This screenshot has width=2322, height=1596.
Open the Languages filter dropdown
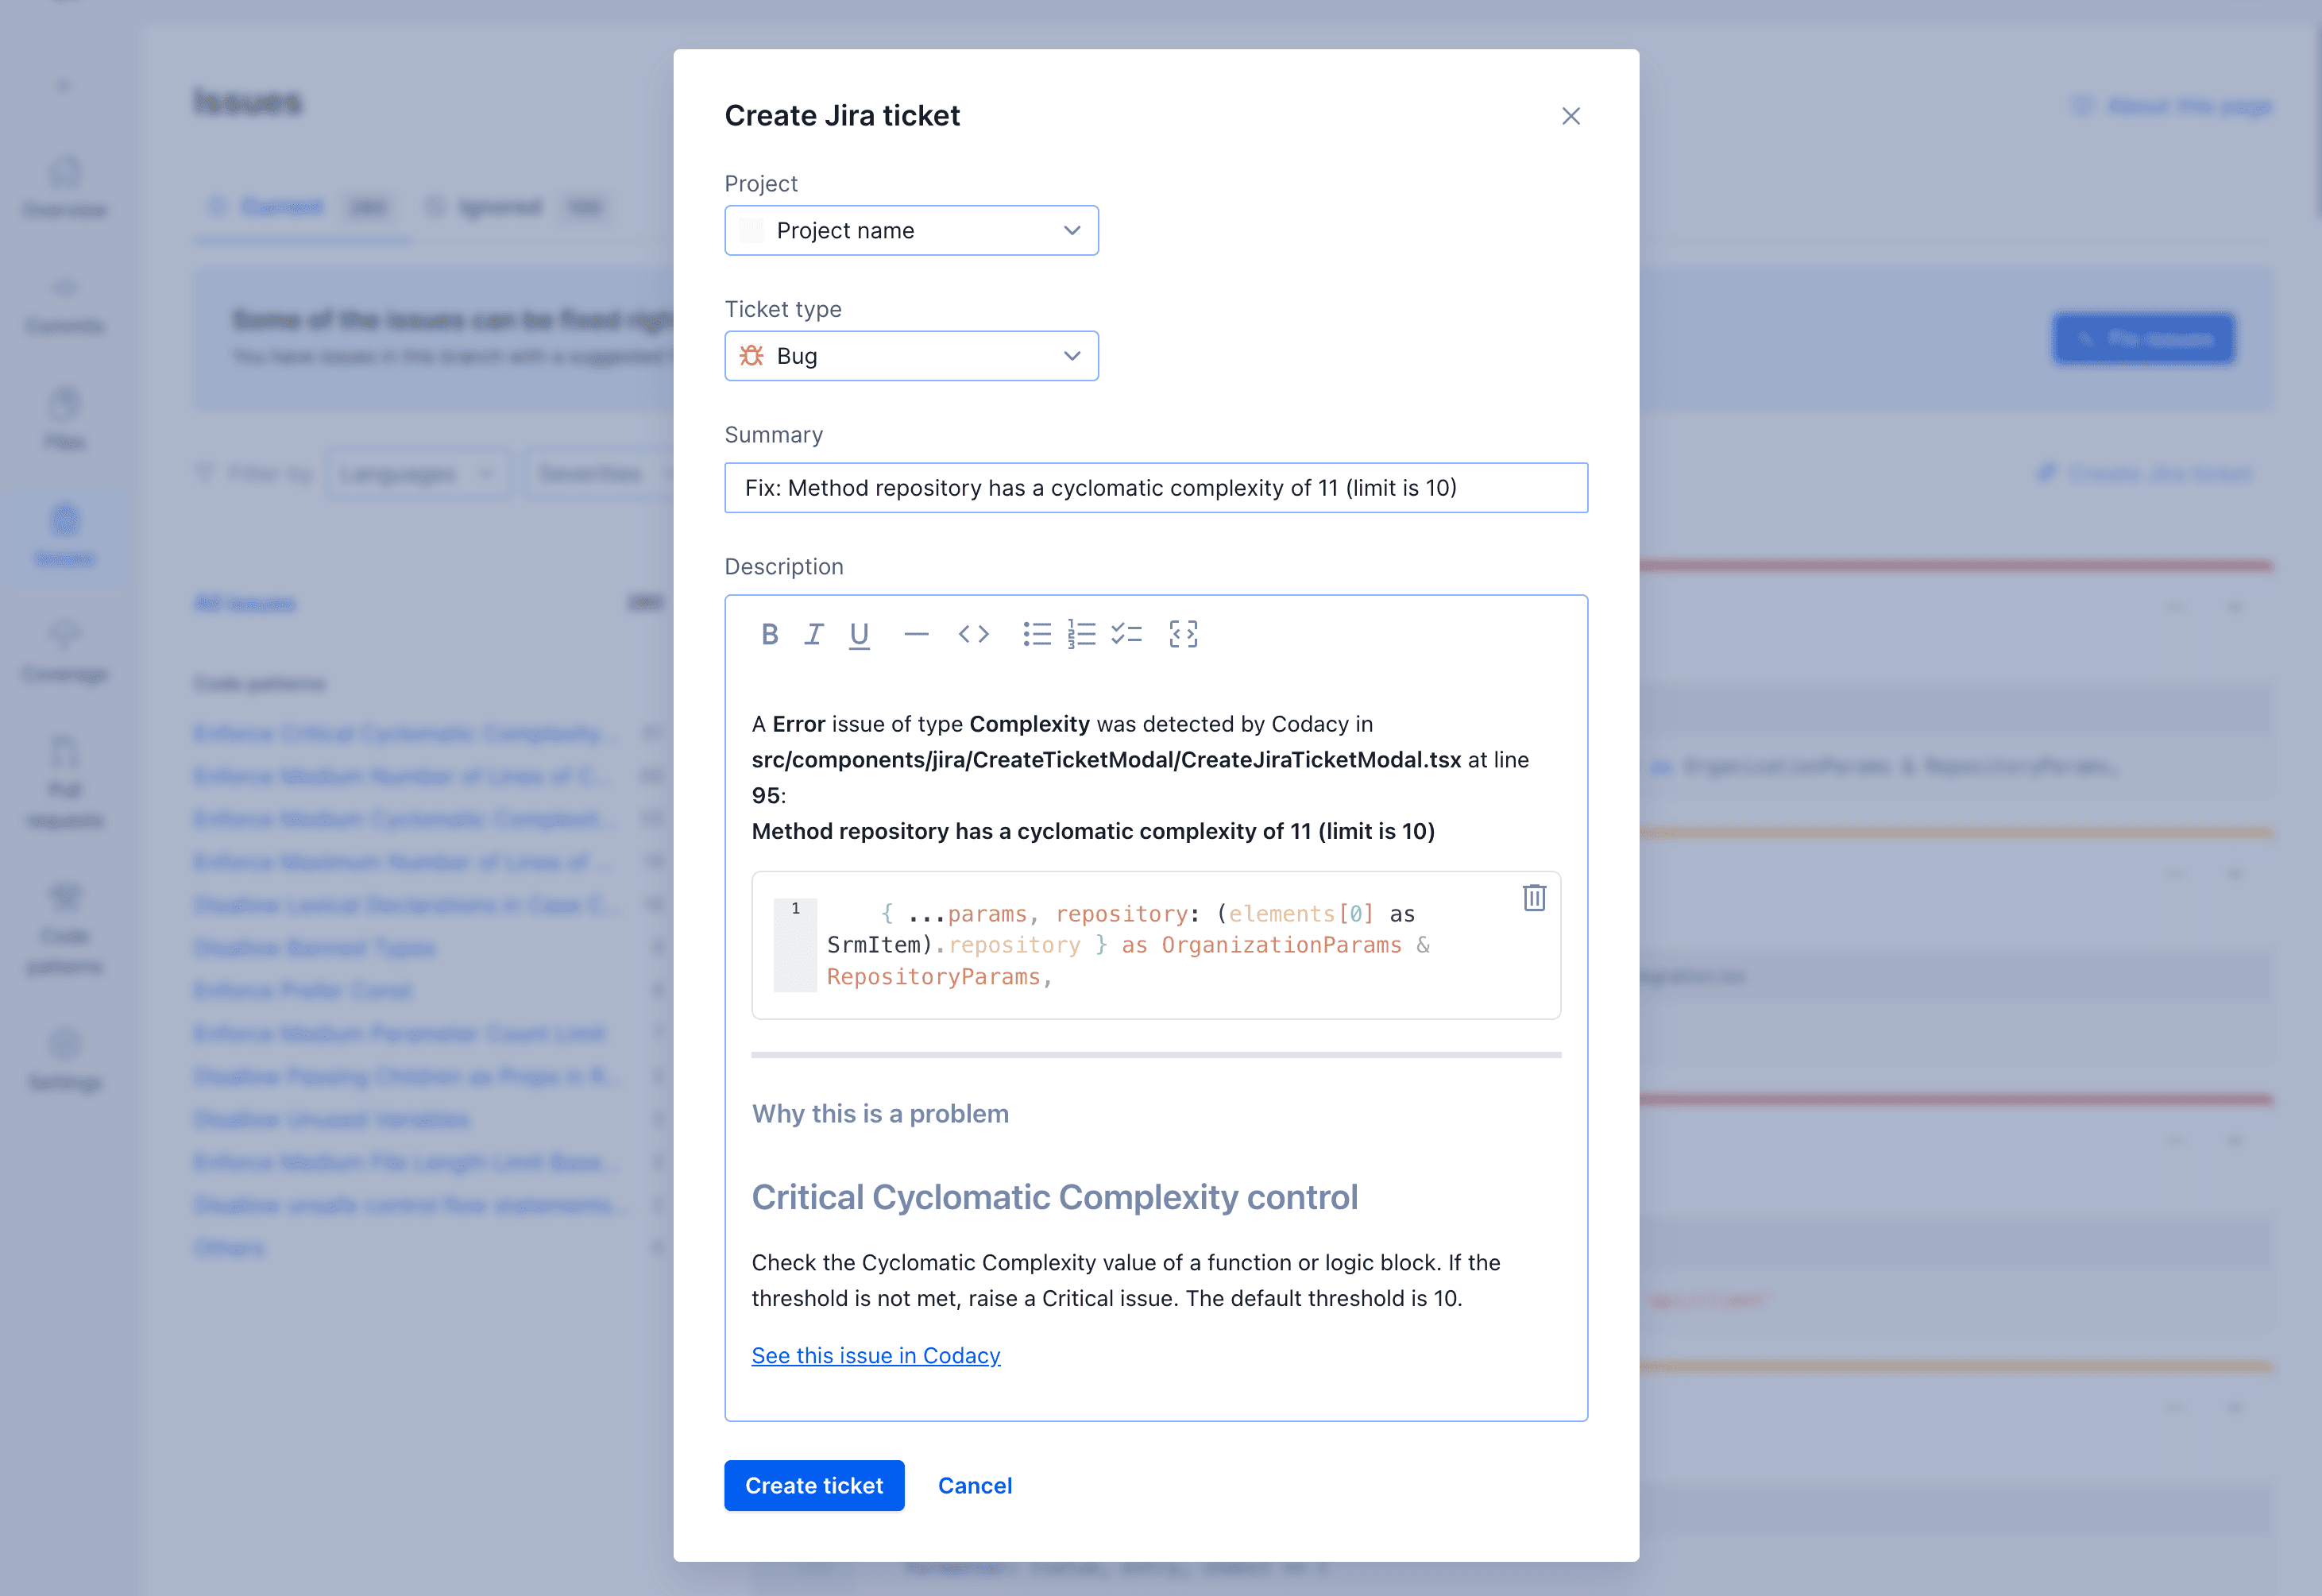(416, 473)
